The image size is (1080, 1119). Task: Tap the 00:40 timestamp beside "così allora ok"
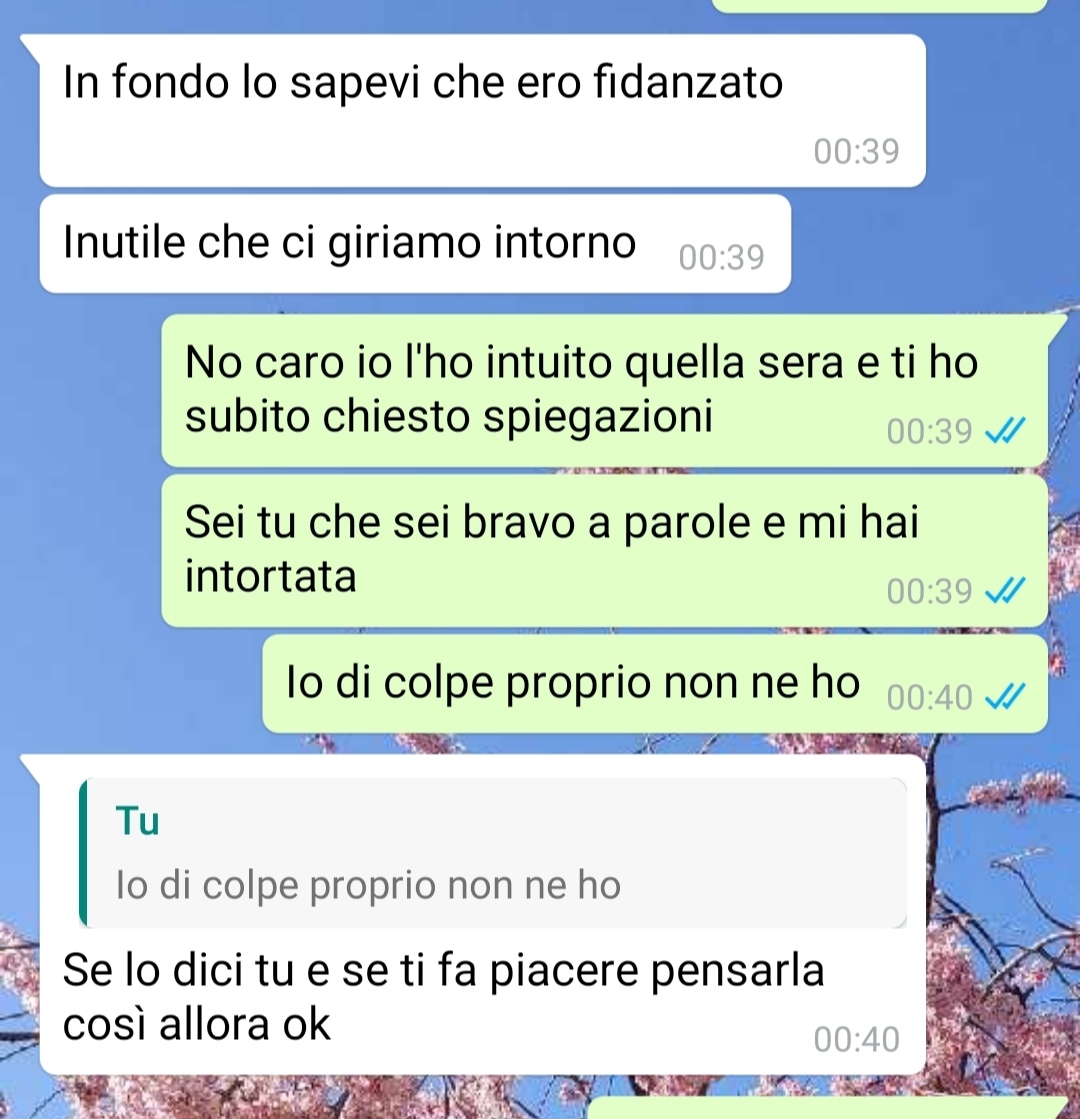pyautogui.click(x=856, y=1039)
